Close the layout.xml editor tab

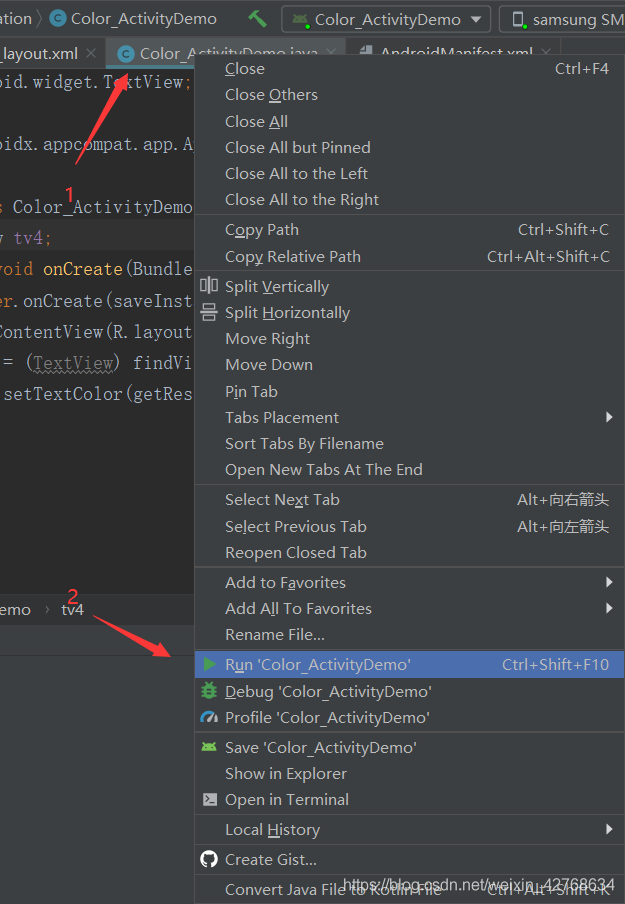(x=91, y=53)
